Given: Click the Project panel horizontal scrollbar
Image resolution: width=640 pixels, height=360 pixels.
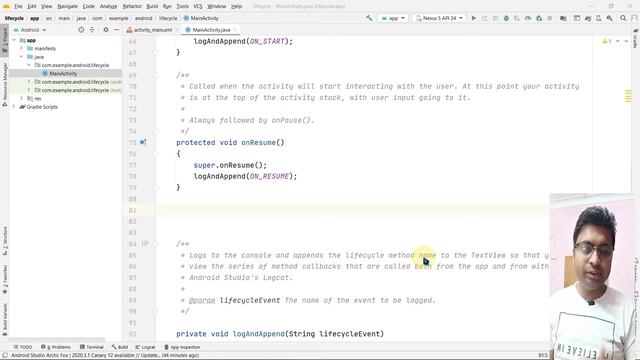Looking at the screenshot, I should click(x=57, y=340).
